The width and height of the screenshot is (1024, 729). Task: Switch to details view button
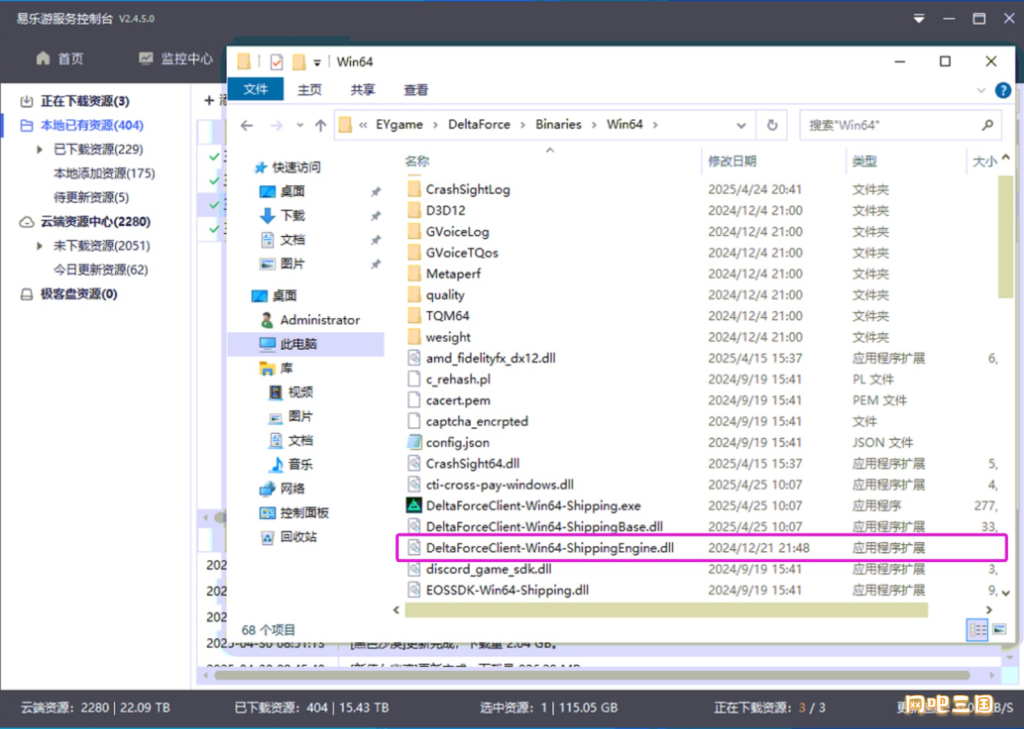coord(977,630)
